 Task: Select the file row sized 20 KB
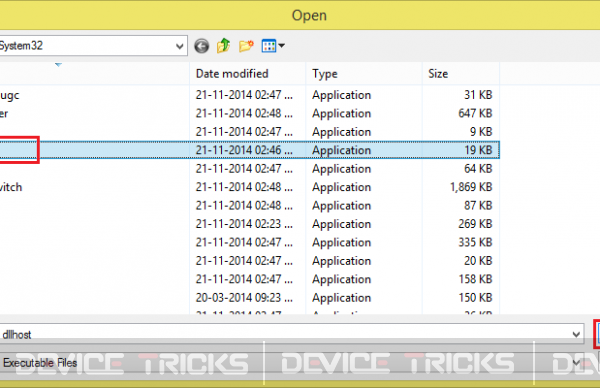pyautogui.click(x=249, y=261)
